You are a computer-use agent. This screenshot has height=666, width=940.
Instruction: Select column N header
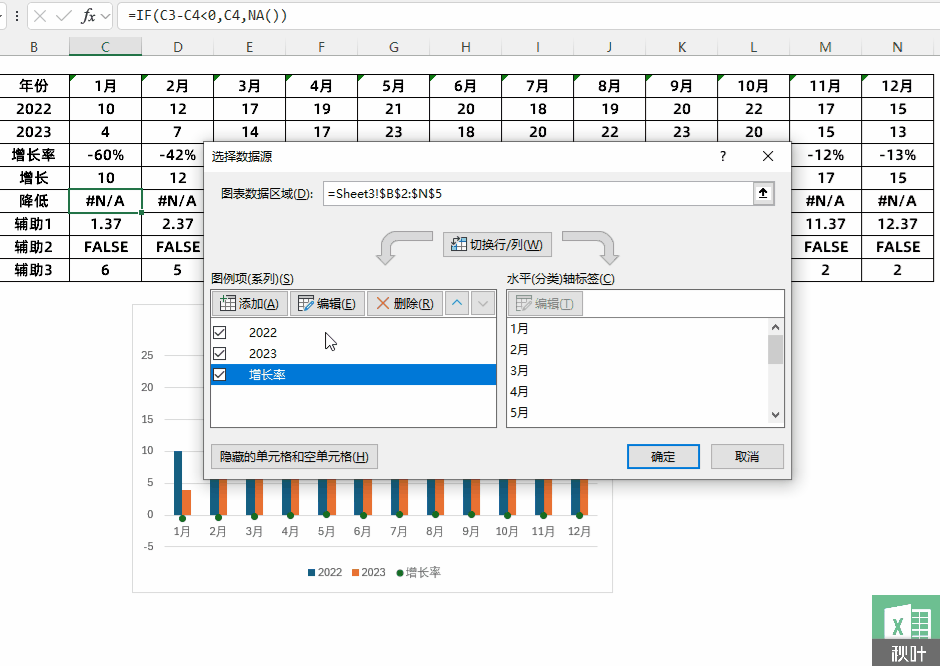pyautogui.click(x=897, y=47)
